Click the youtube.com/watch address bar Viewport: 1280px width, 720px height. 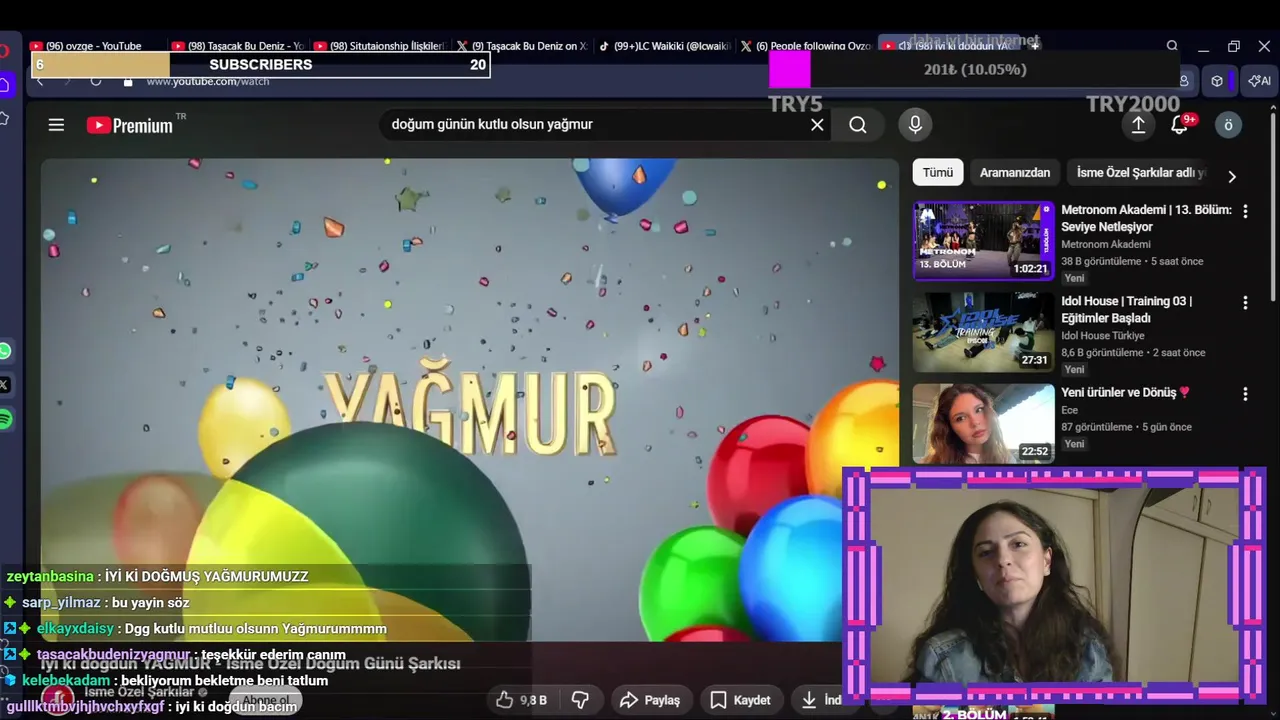click(208, 81)
